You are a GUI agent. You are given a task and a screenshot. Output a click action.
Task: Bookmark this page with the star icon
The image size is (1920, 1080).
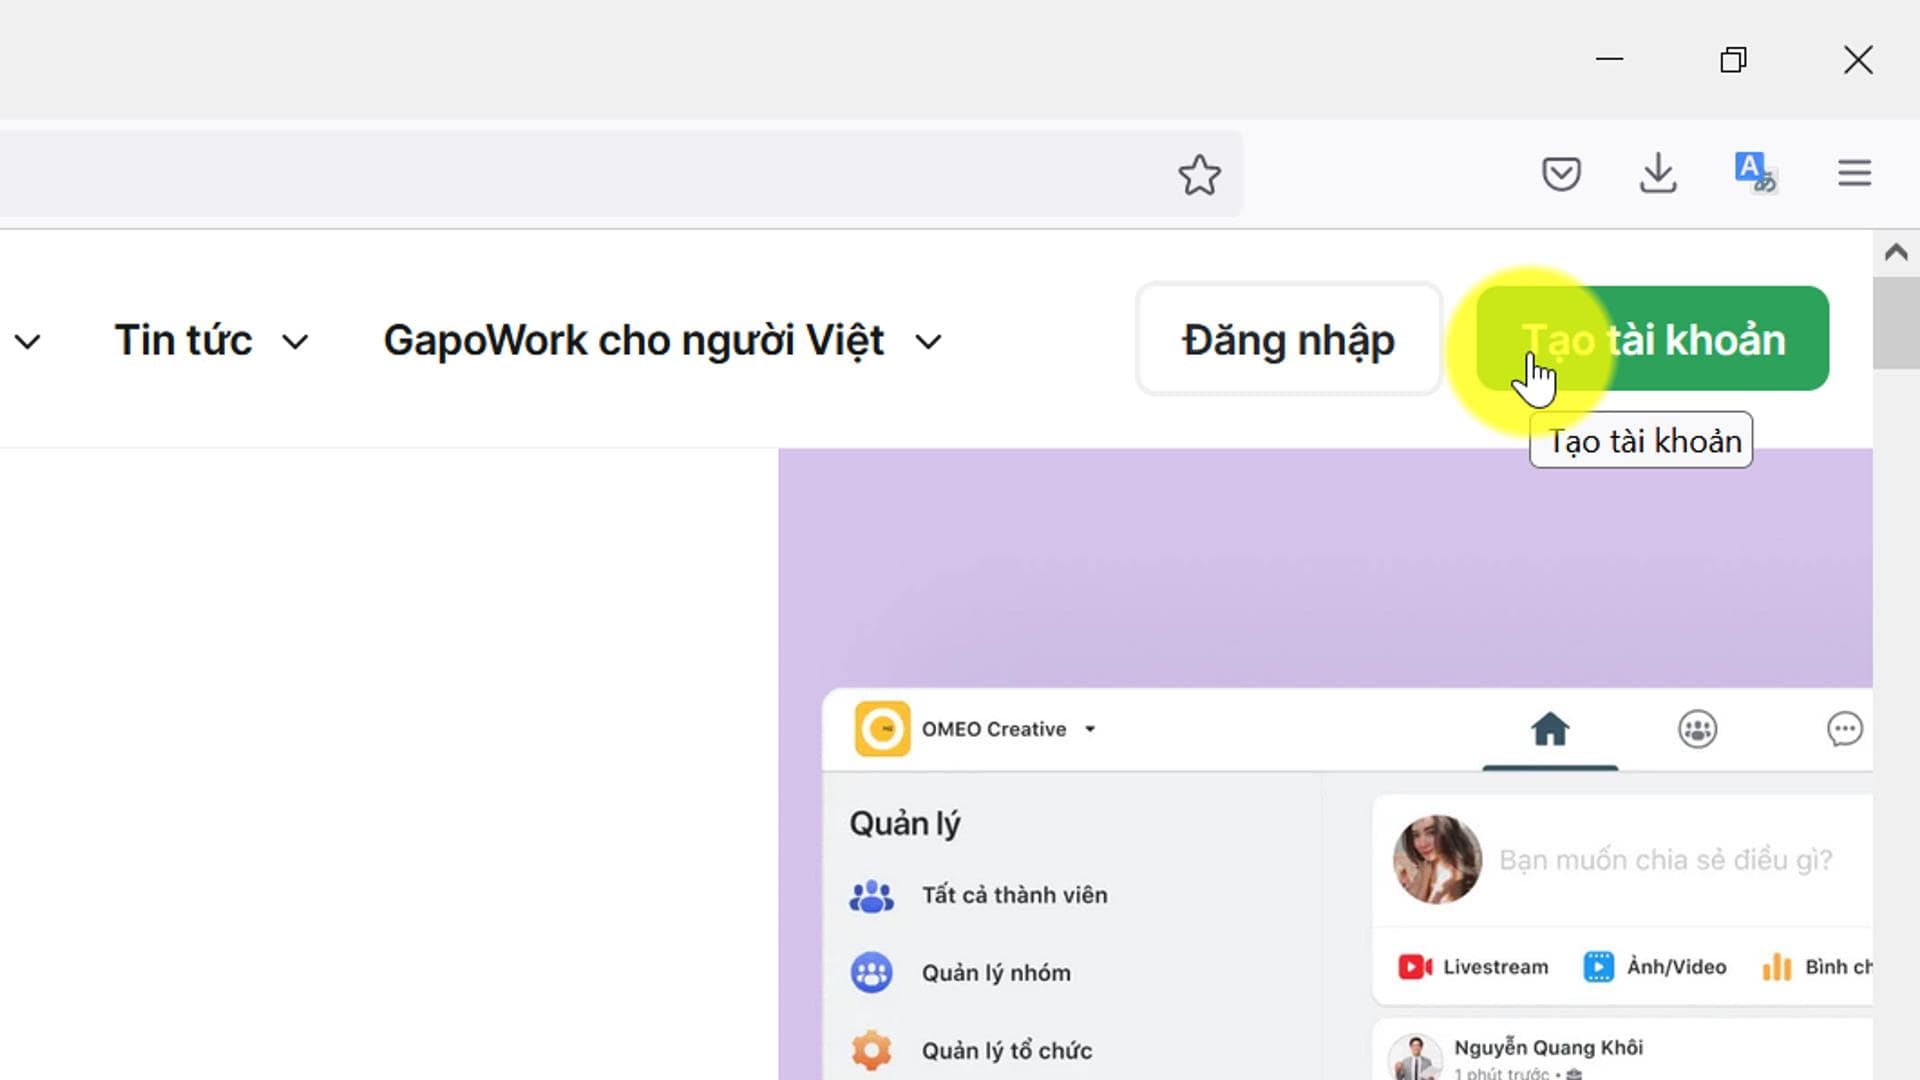[1199, 175]
